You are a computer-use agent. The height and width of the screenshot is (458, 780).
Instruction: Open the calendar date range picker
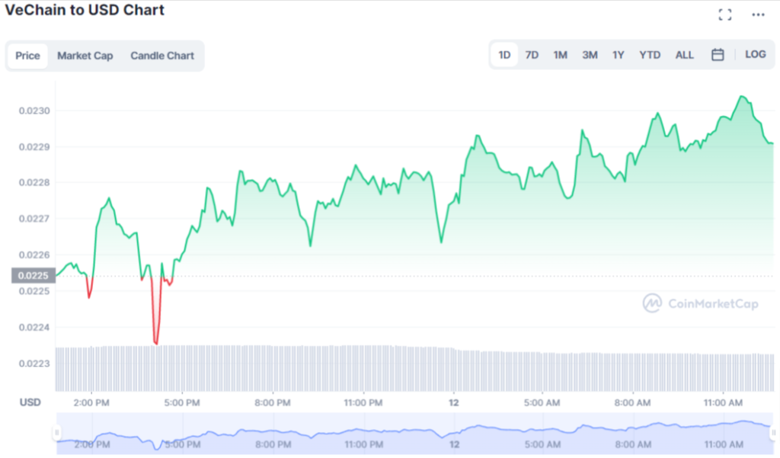click(717, 55)
